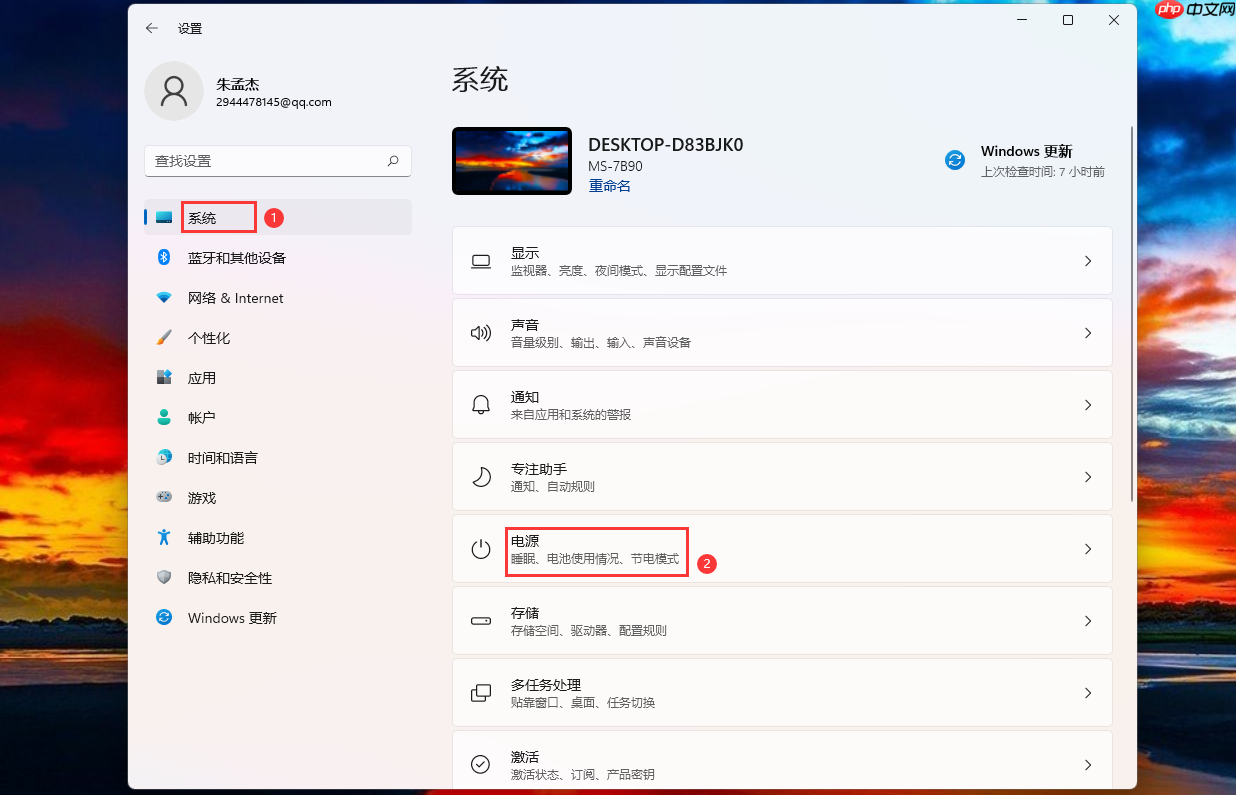Expand the 存储 row chevron
Image resolution: width=1236 pixels, height=795 pixels.
point(1088,620)
